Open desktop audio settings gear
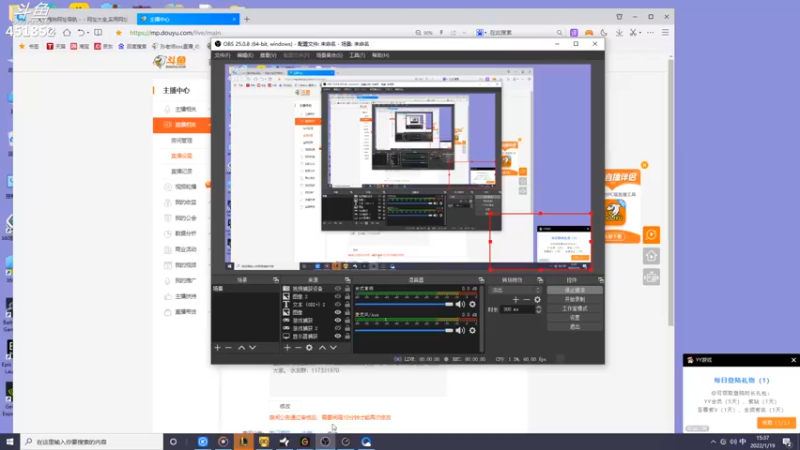 pyautogui.click(x=472, y=304)
